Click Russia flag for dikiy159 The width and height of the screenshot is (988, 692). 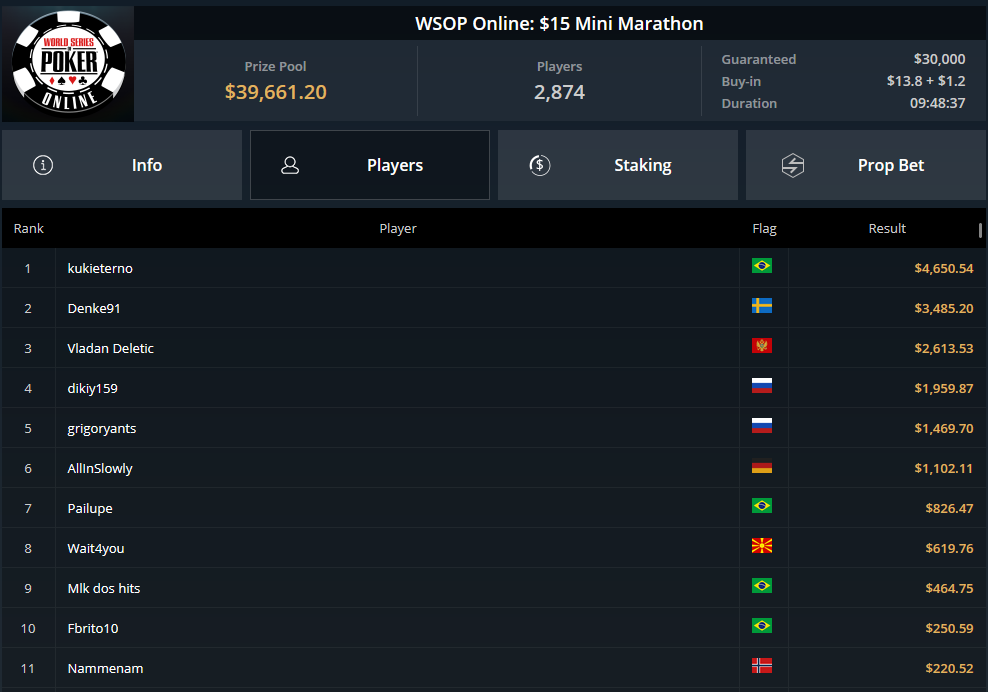[x=762, y=386]
